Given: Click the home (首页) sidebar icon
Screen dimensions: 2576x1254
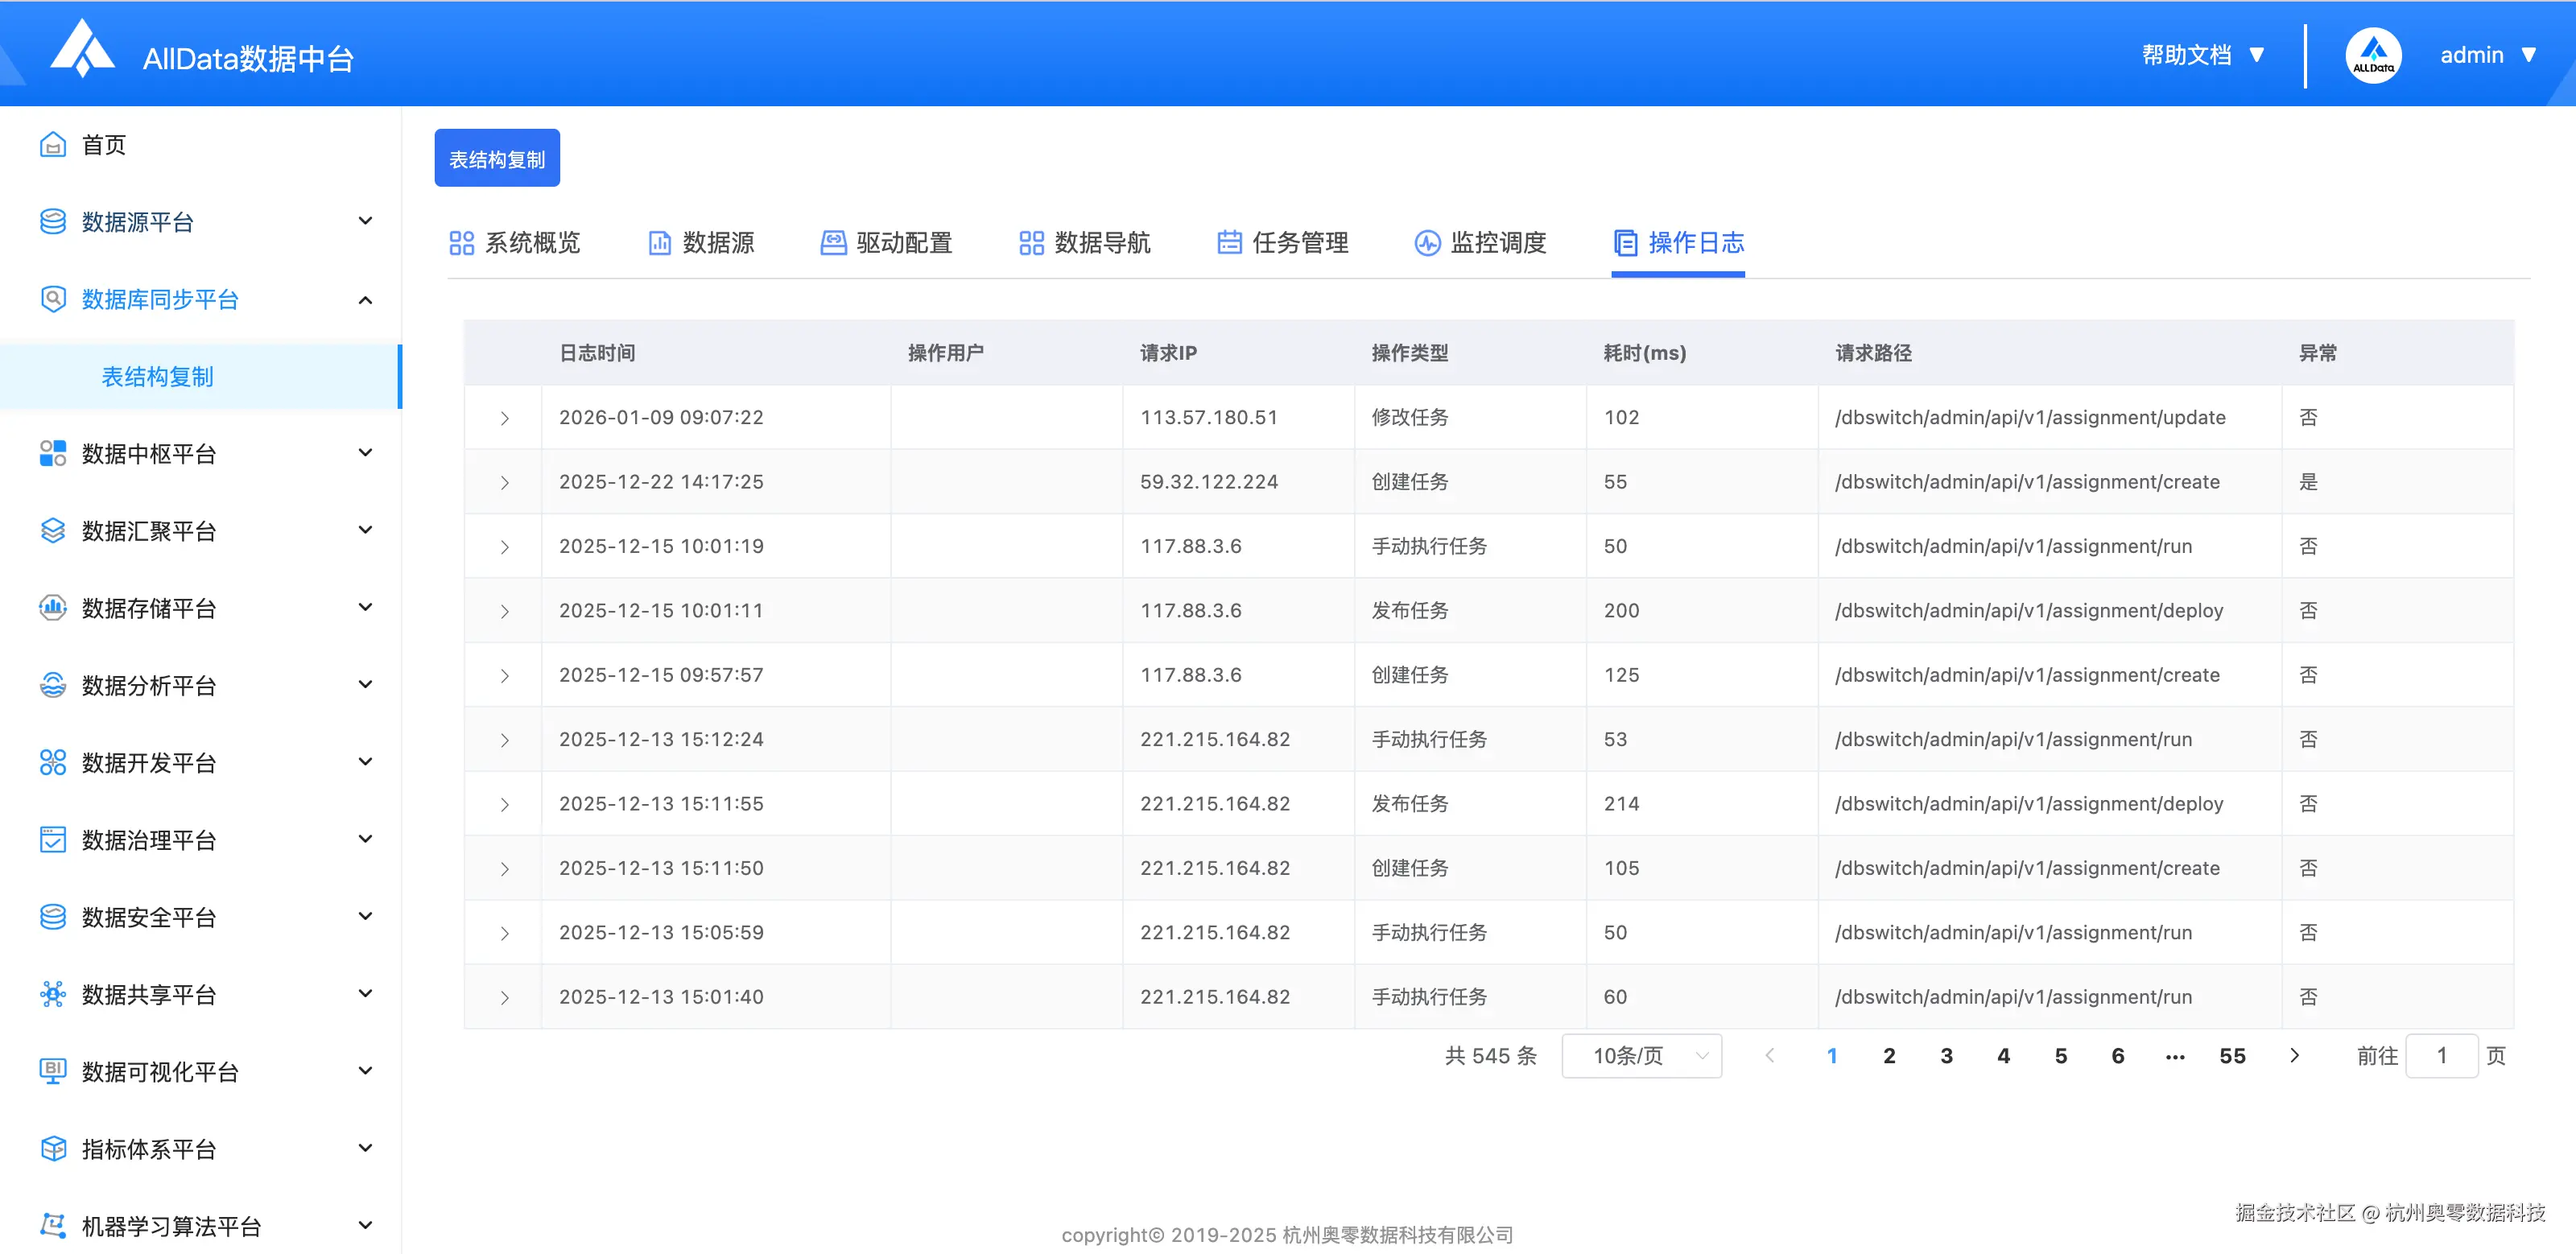Looking at the screenshot, I should 52,145.
